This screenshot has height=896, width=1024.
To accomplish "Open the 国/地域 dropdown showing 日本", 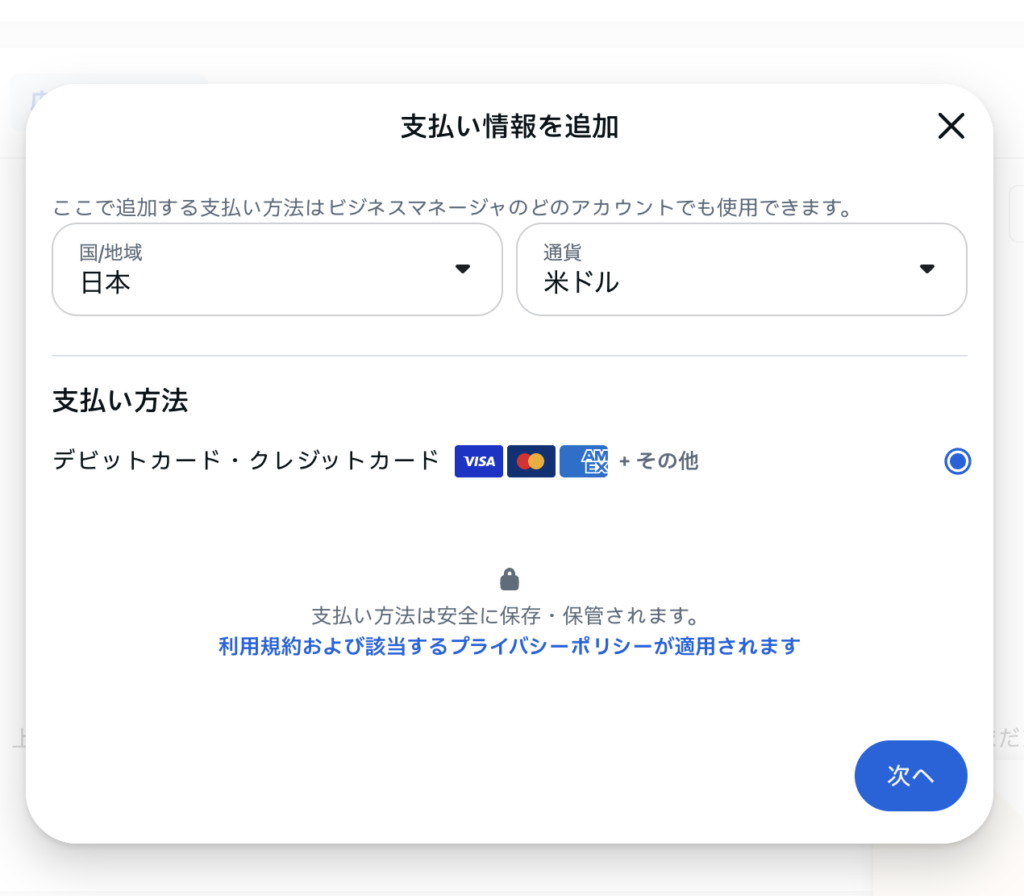I will [x=276, y=269].
